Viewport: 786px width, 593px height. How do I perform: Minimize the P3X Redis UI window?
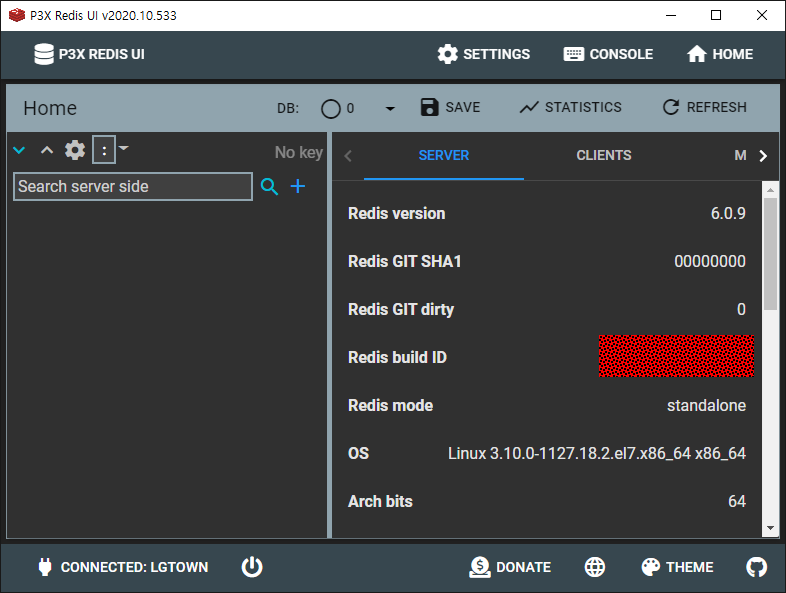(671, 15)
